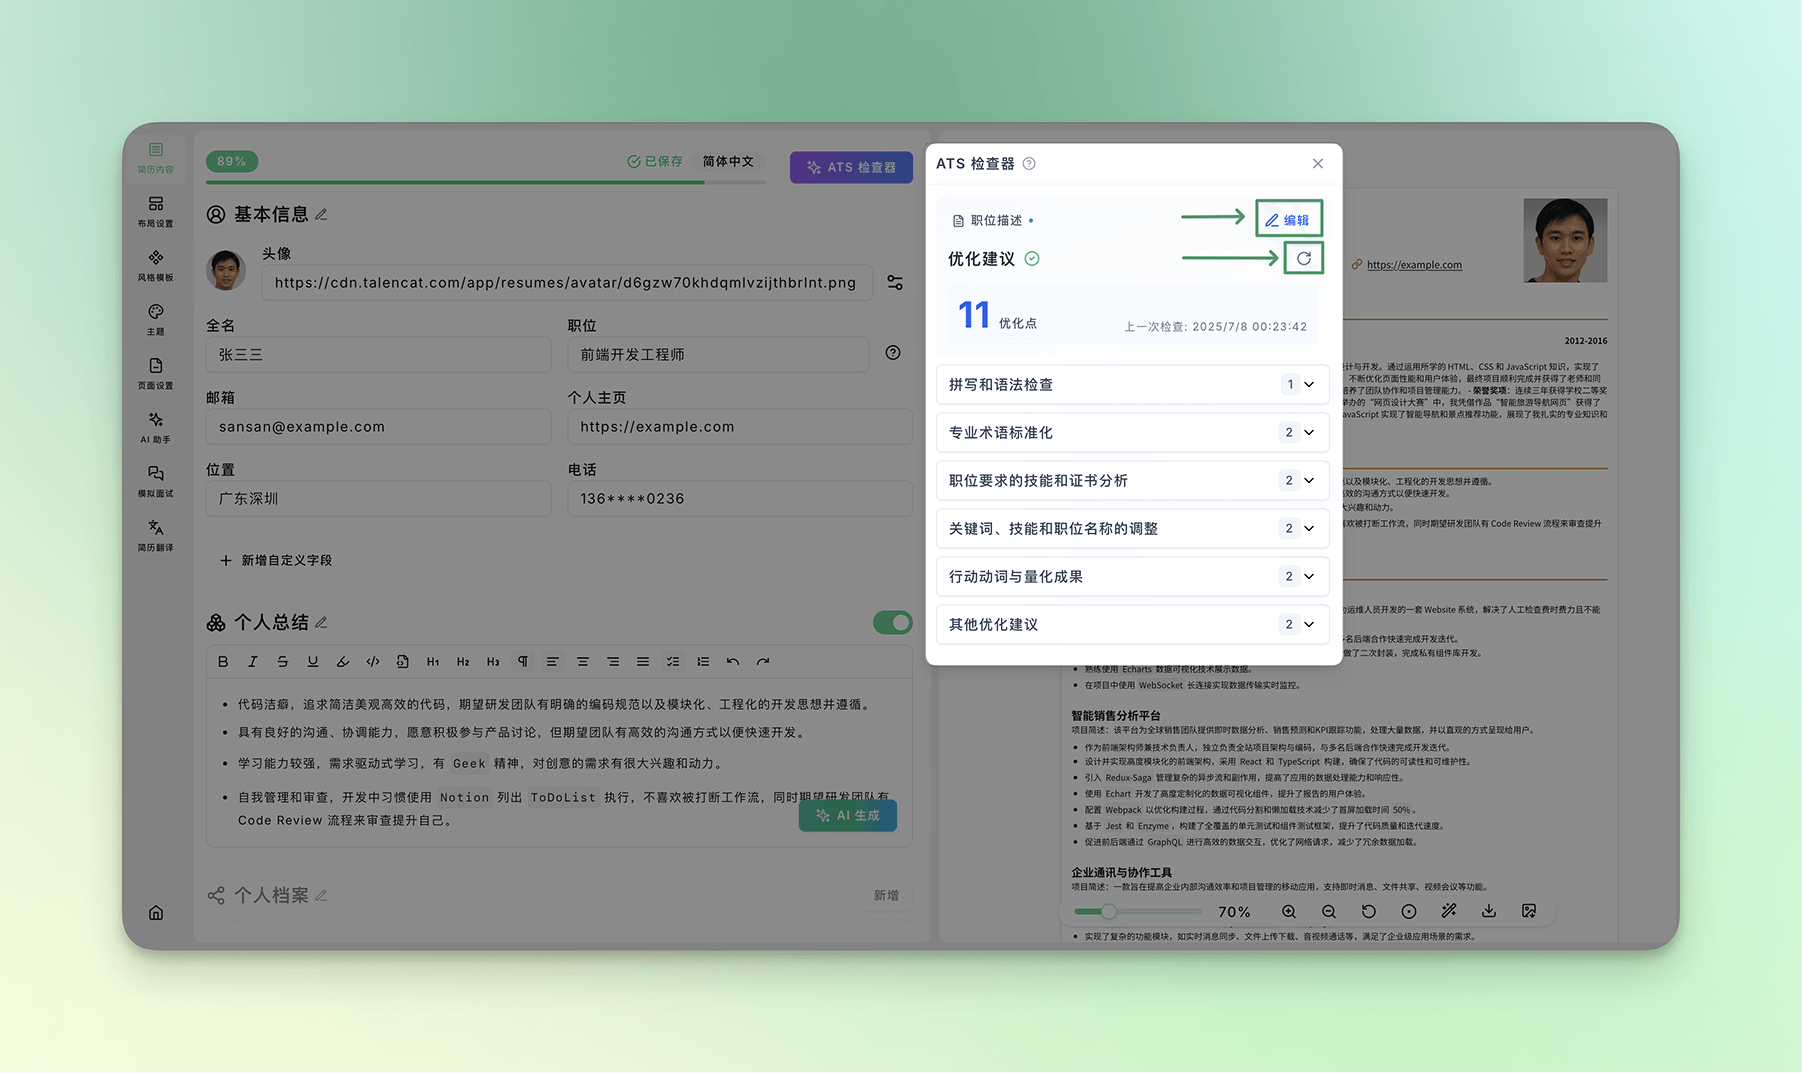Image resolution: width=1802 pixels, height=1073 pixels.
Task: Click the 编辑 button for 职位描述
Action: tap(1288, 220)
